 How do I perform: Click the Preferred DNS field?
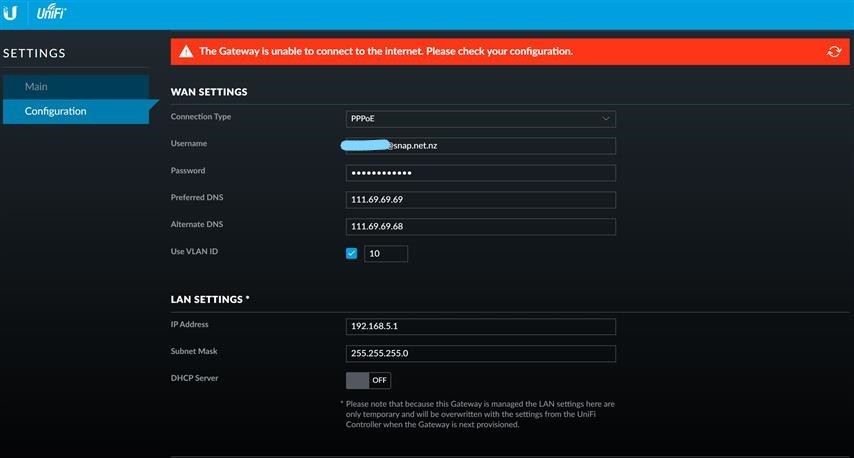[480, 199]
